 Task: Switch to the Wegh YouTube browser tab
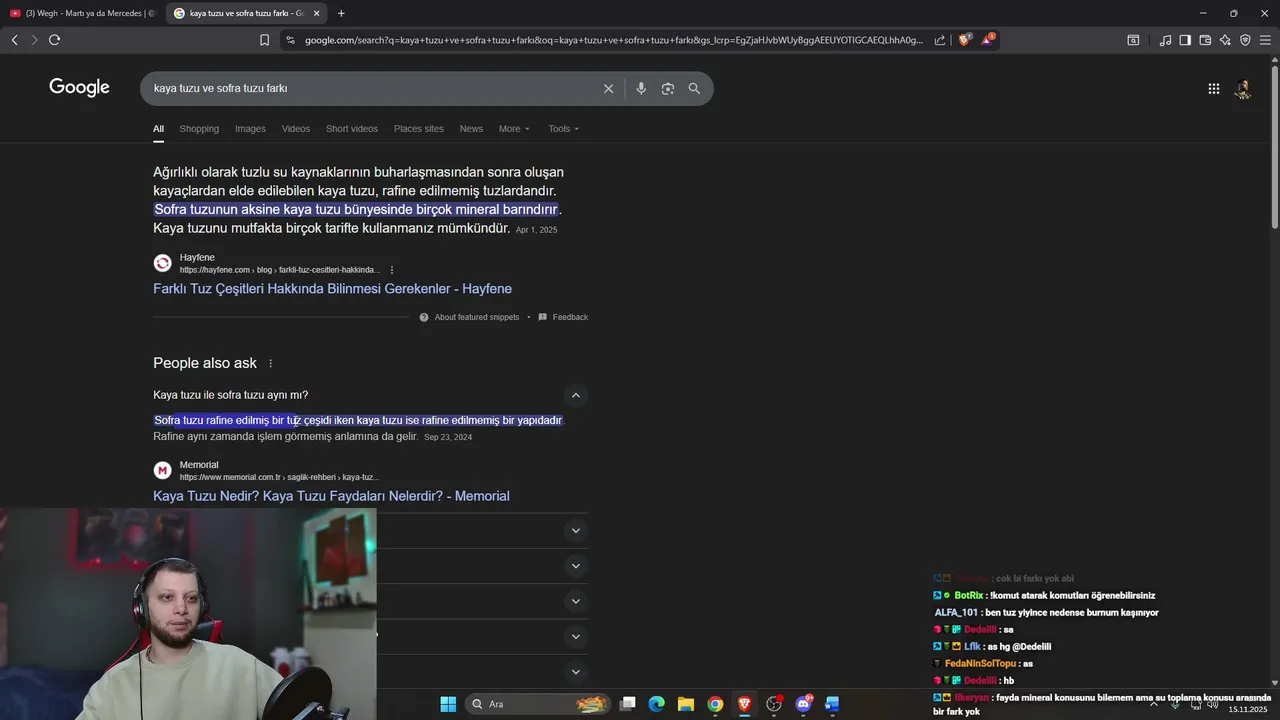coord(82,13)
